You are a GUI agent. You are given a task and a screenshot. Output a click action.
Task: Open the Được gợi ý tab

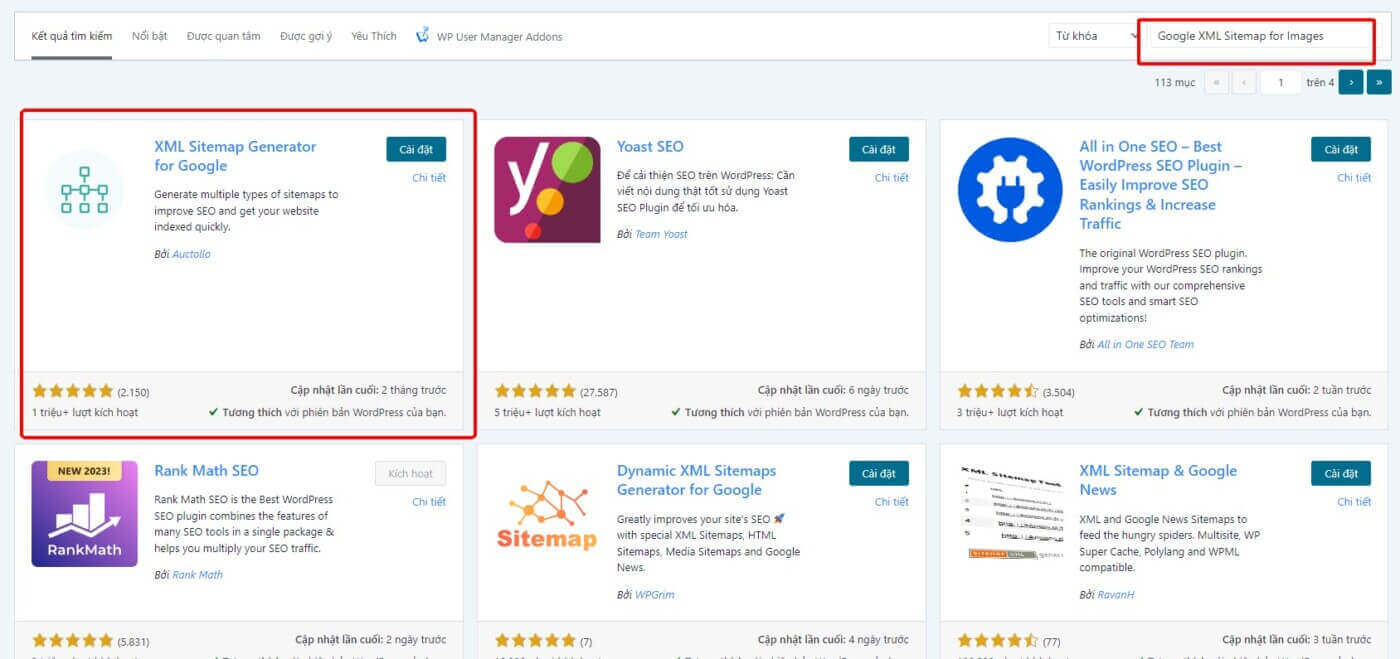(306, 36)
